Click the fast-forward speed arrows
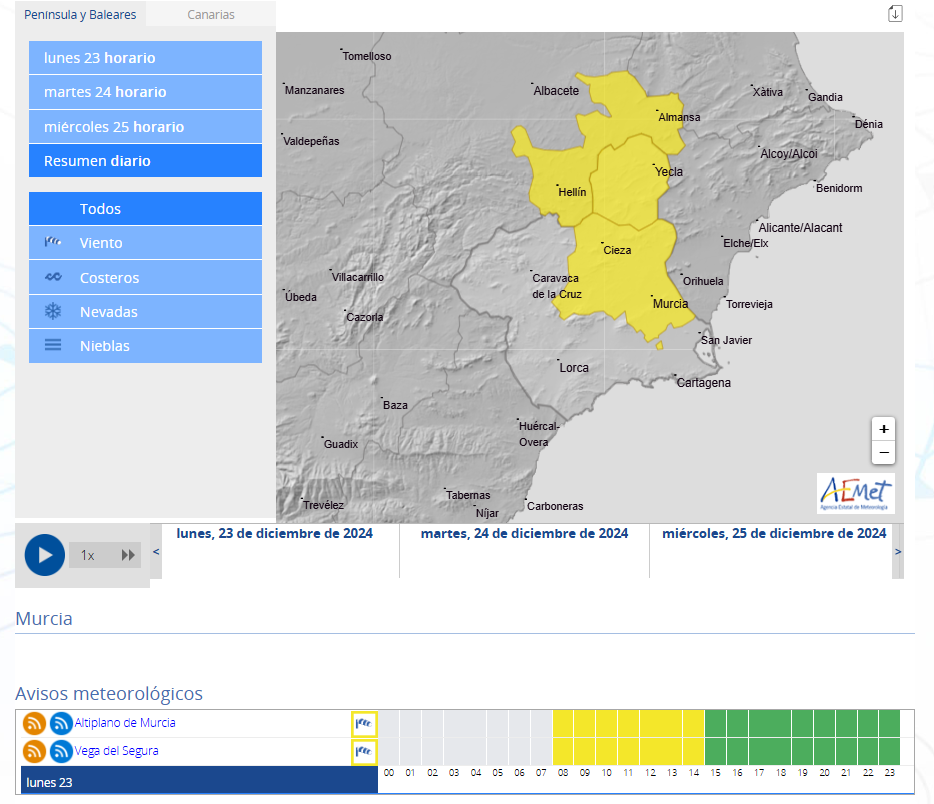This screenshot has height=804, width=934. pos(128,555)
